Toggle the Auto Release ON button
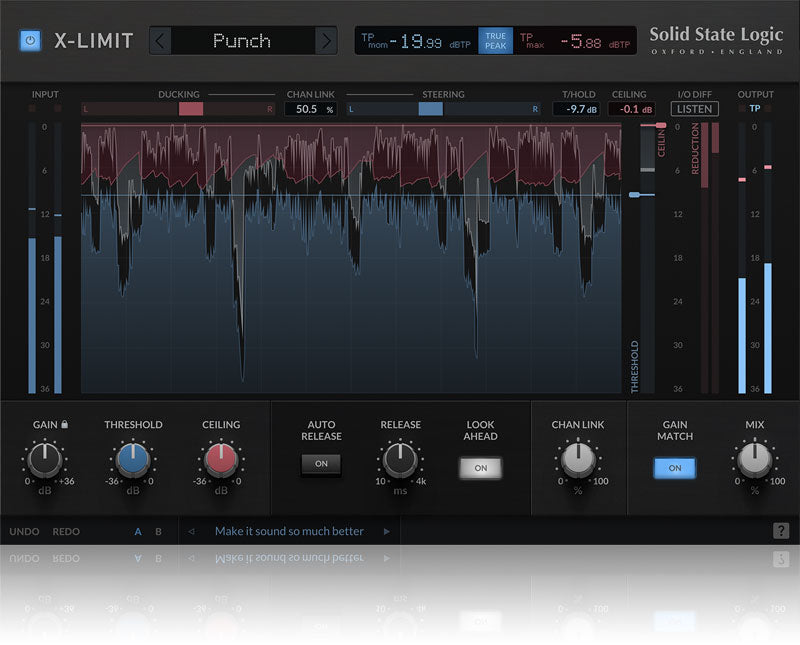The height and width of the screenshot is (645, 800). [x=321, y=464]
